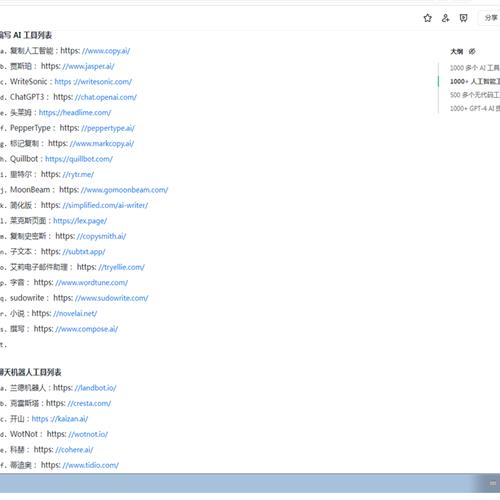Follow the cresta.com link

[x=89, y=403]
